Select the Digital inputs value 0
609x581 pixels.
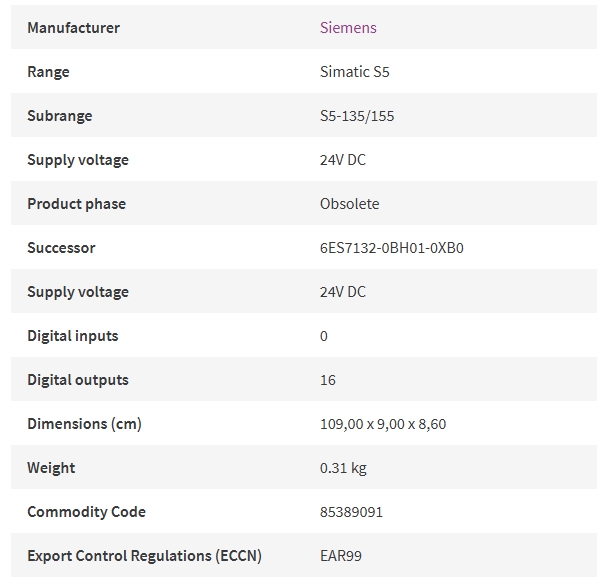coord(324,336)
